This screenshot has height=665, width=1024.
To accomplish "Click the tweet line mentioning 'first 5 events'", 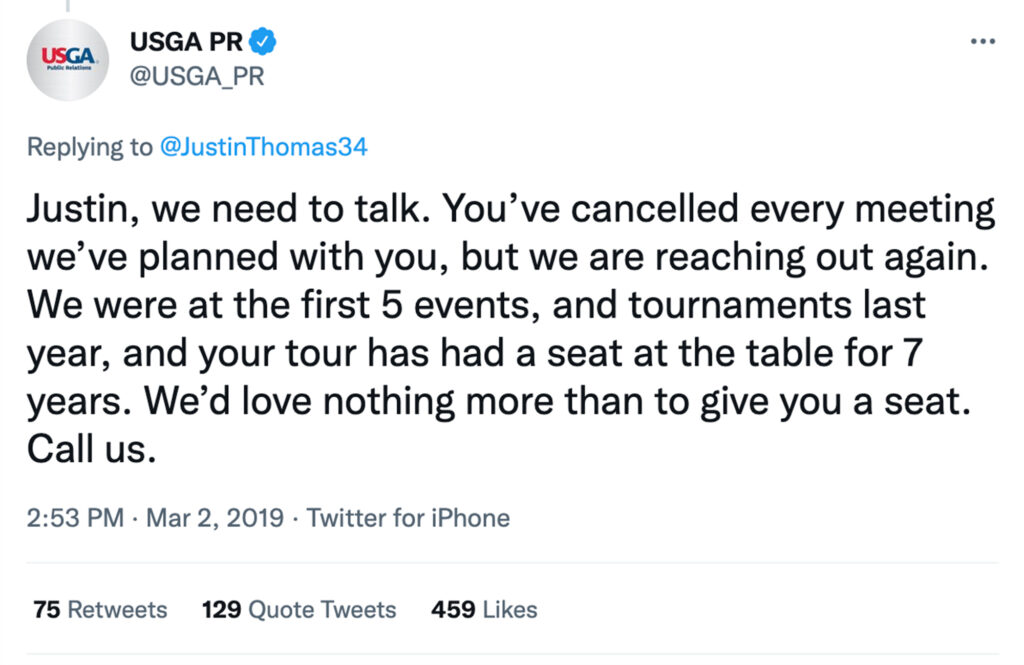I will (x=476, y=305).
